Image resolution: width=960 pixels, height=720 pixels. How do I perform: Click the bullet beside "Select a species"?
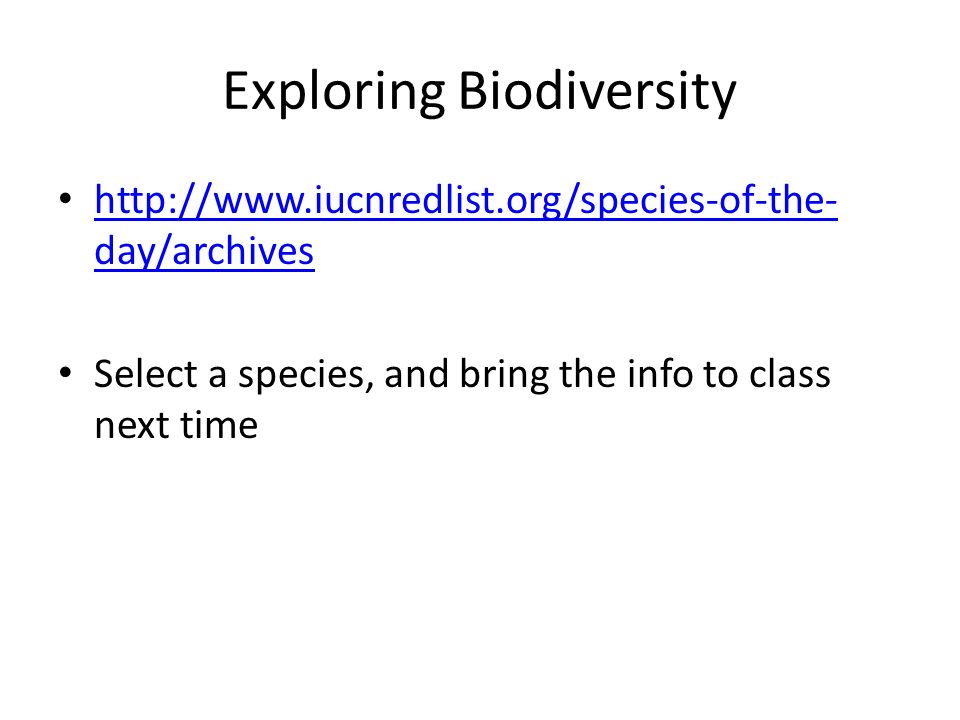pyautogui.click(x=66, y=373)
